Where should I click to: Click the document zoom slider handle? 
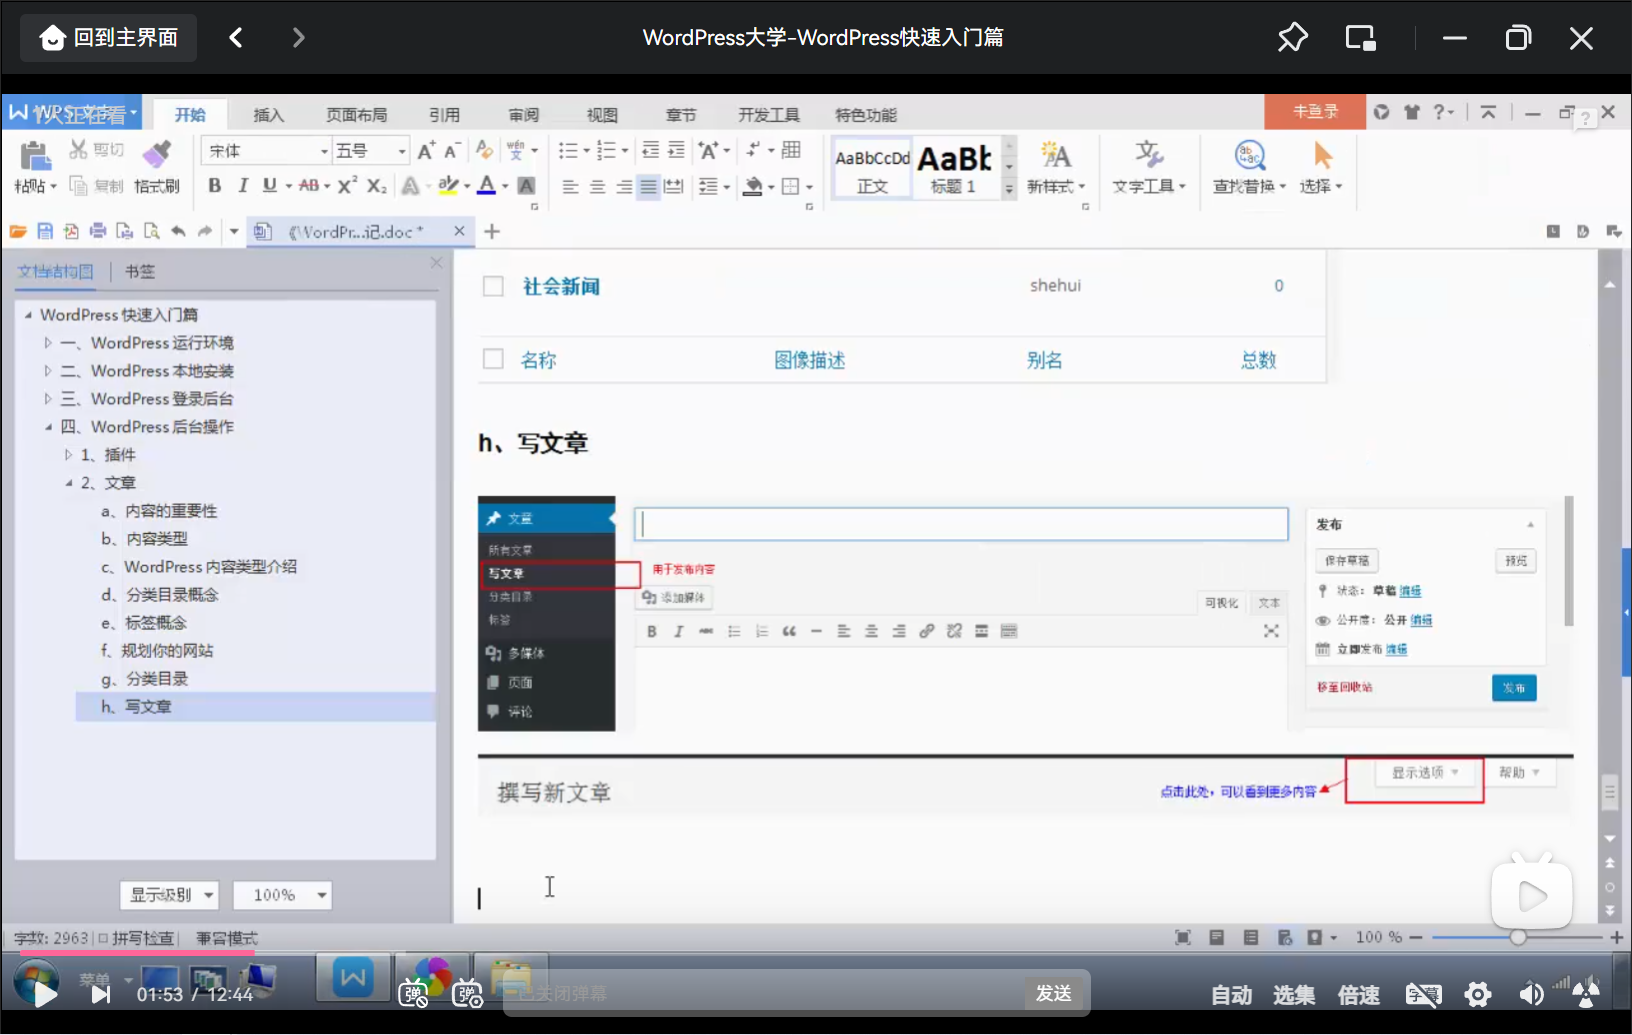click(1518, 937)
